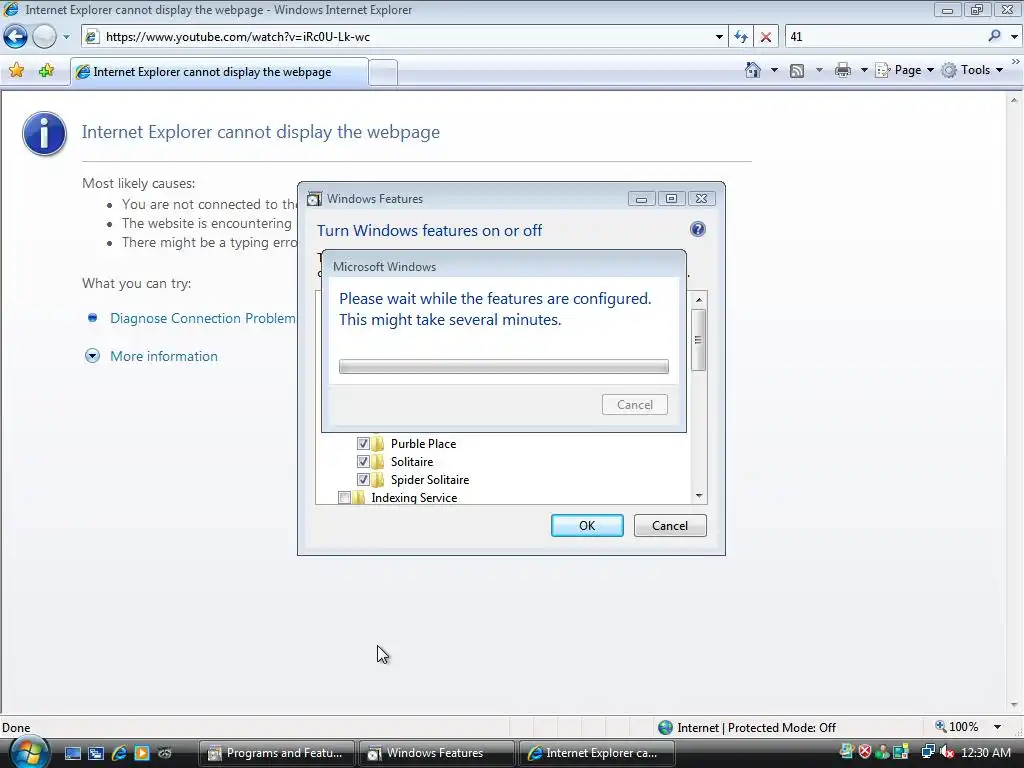Expand the command bar overflow chevron
Screen dimensions: 1024x768
click(x=1016, y=61)
